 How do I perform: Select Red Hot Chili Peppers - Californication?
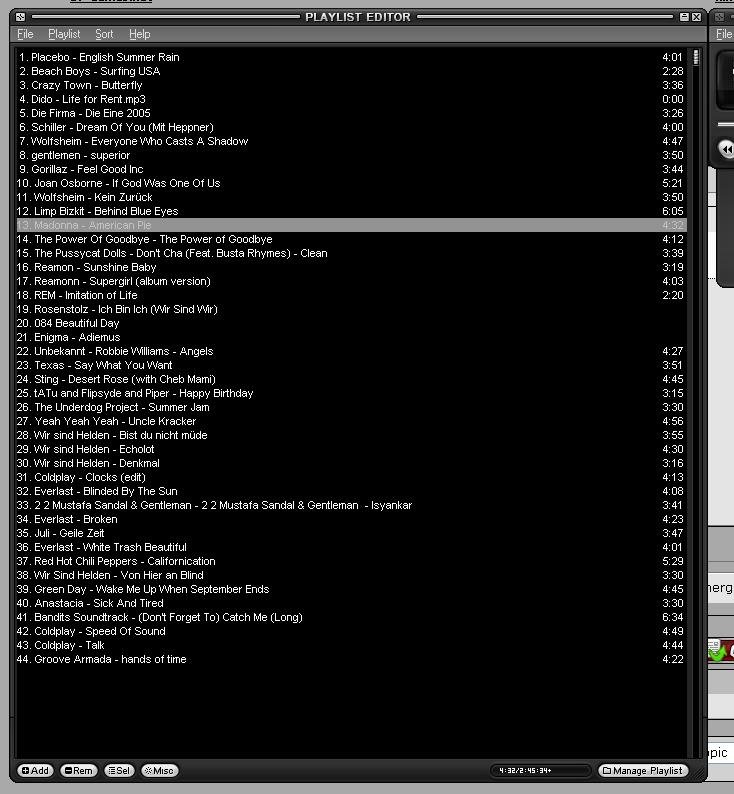(x=351, y=562)
